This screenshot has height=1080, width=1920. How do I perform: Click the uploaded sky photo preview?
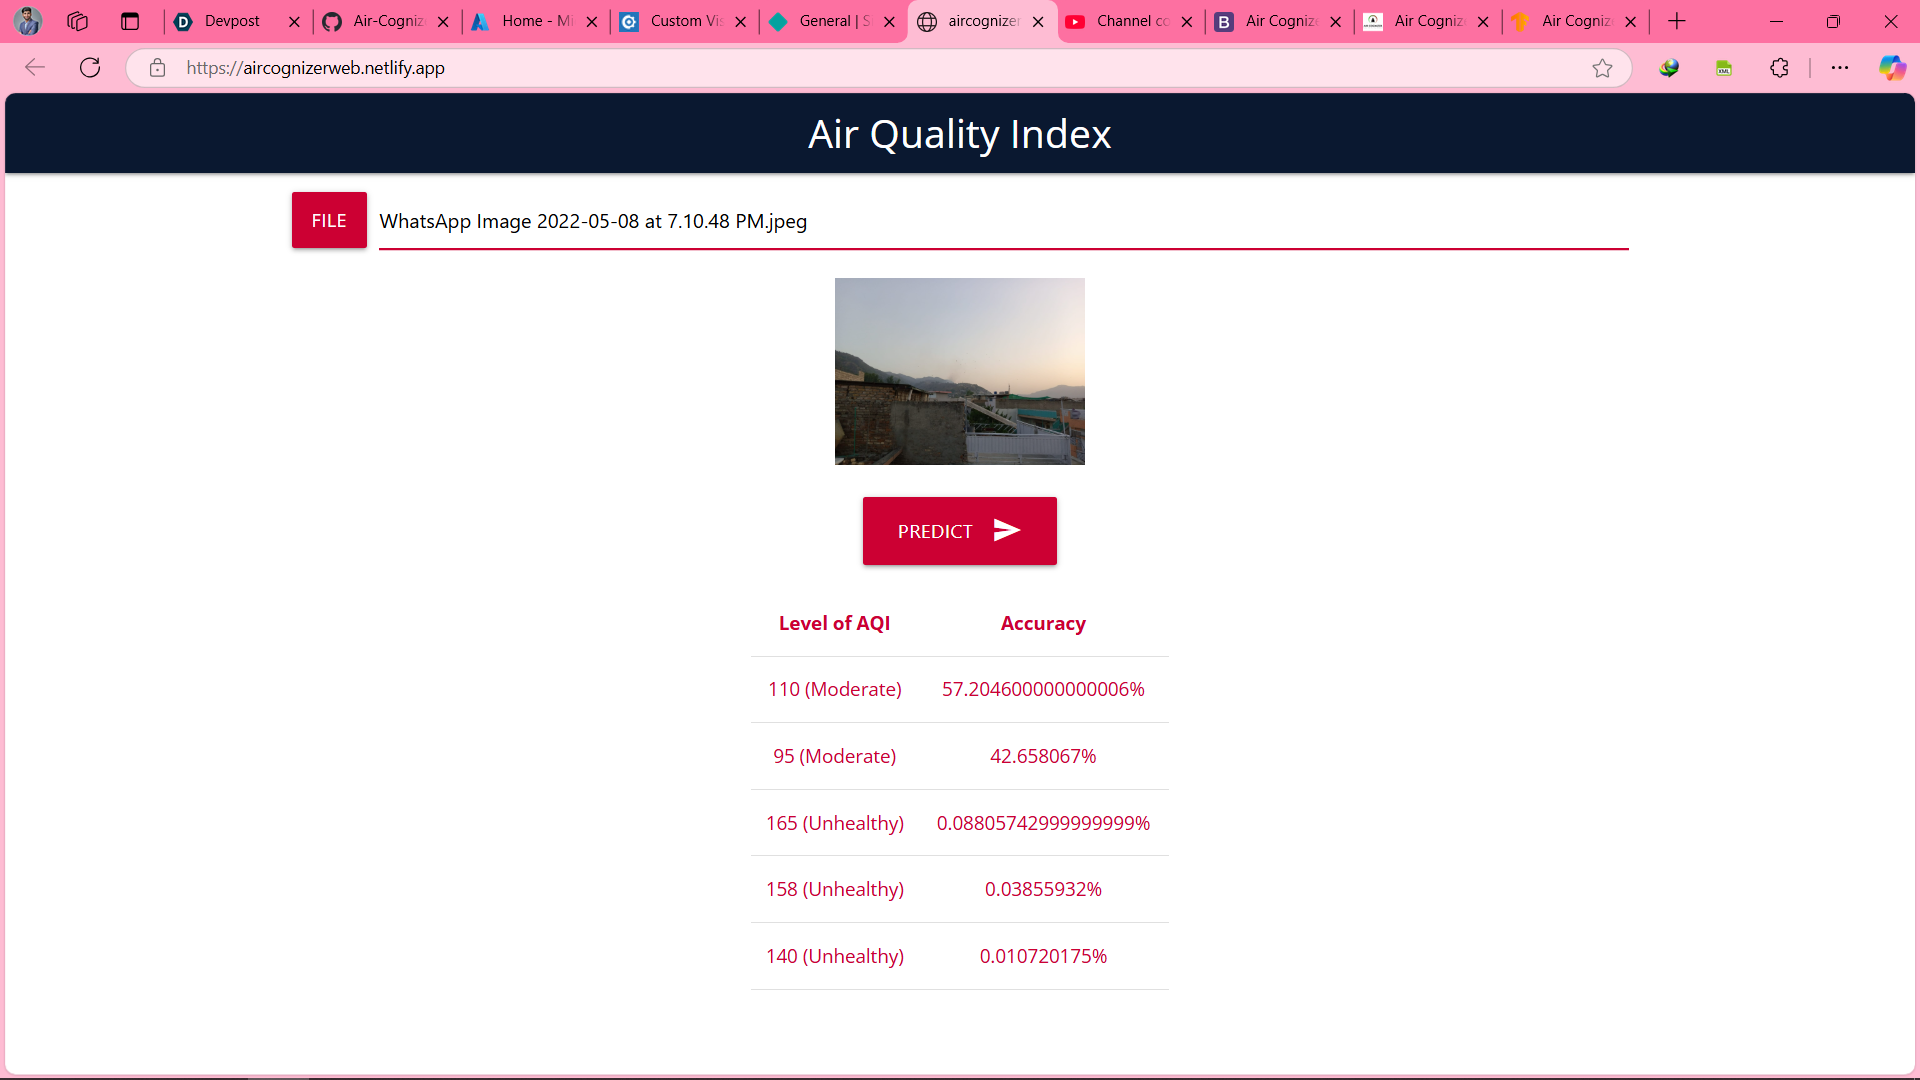[959, 371]
